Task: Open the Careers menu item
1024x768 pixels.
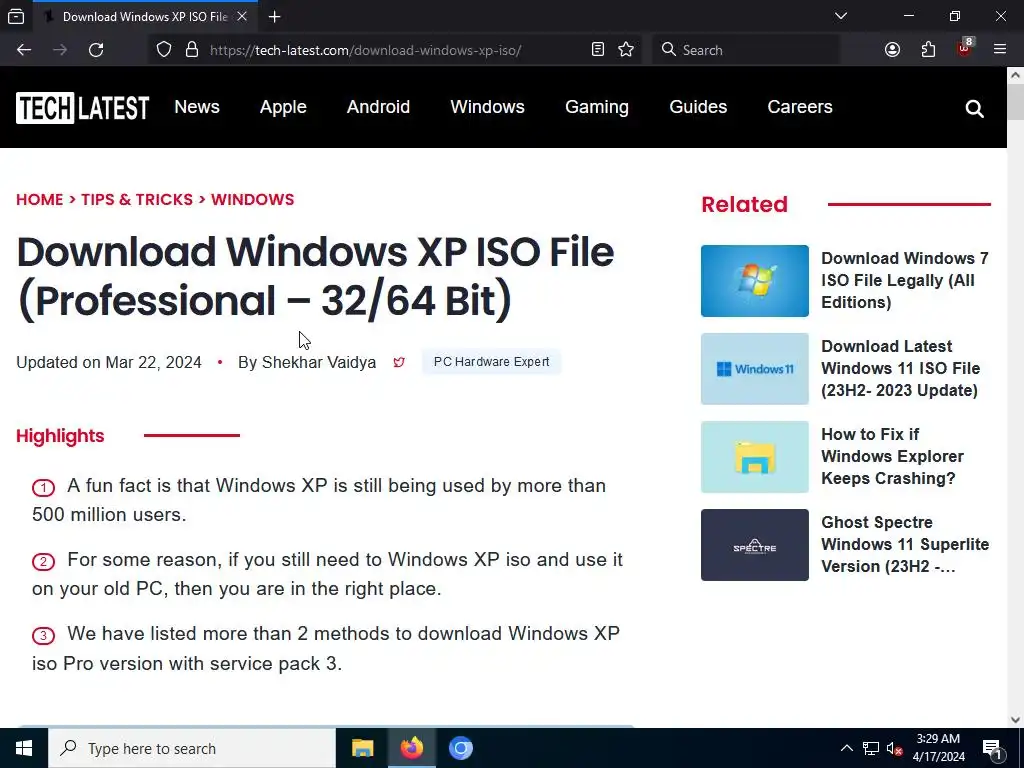Action: 800,107
